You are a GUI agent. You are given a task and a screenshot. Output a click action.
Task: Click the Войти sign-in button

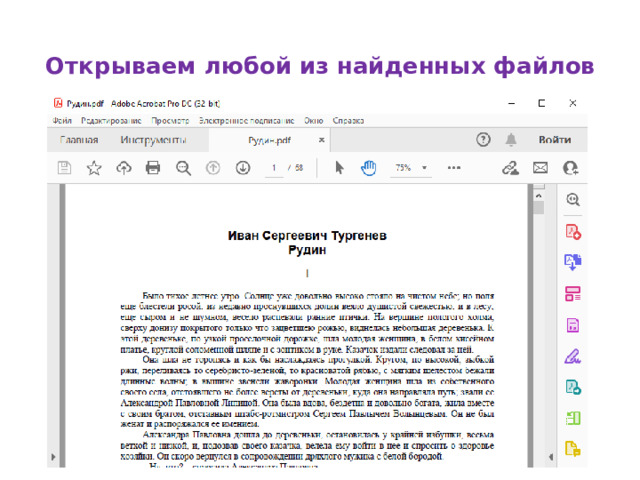555,140
